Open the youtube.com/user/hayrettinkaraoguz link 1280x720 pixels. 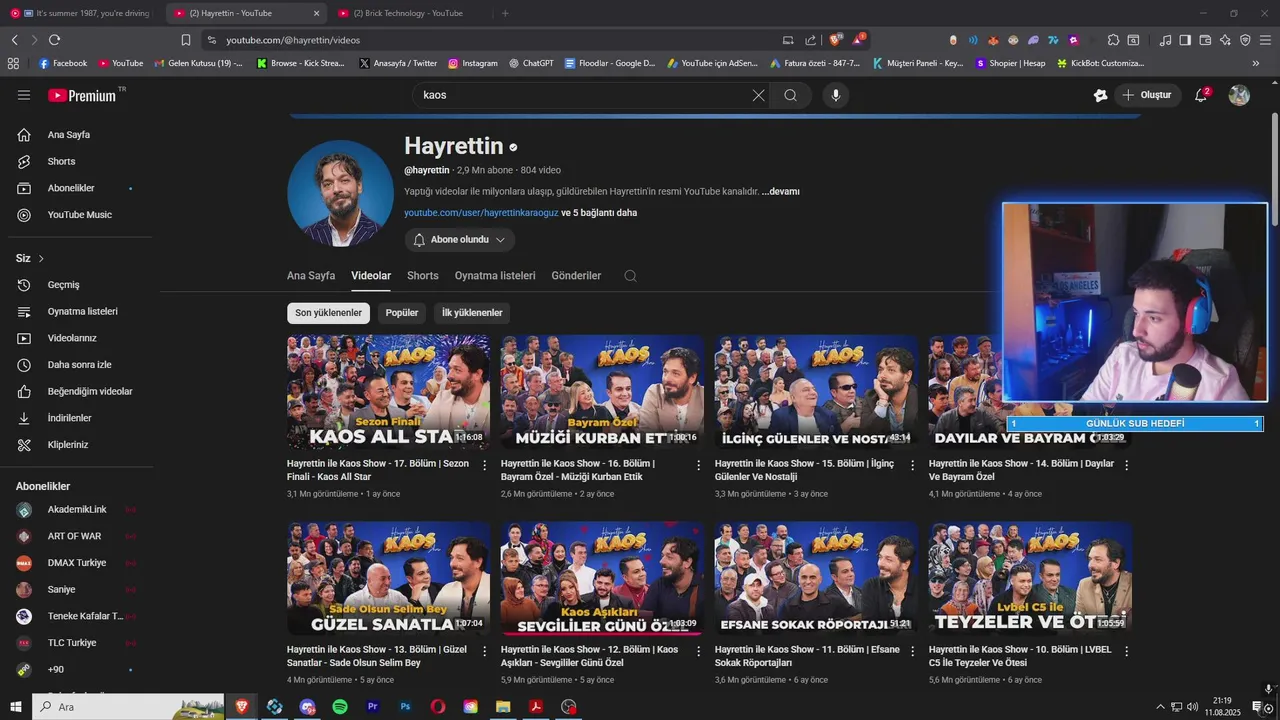tap(481, 213)
